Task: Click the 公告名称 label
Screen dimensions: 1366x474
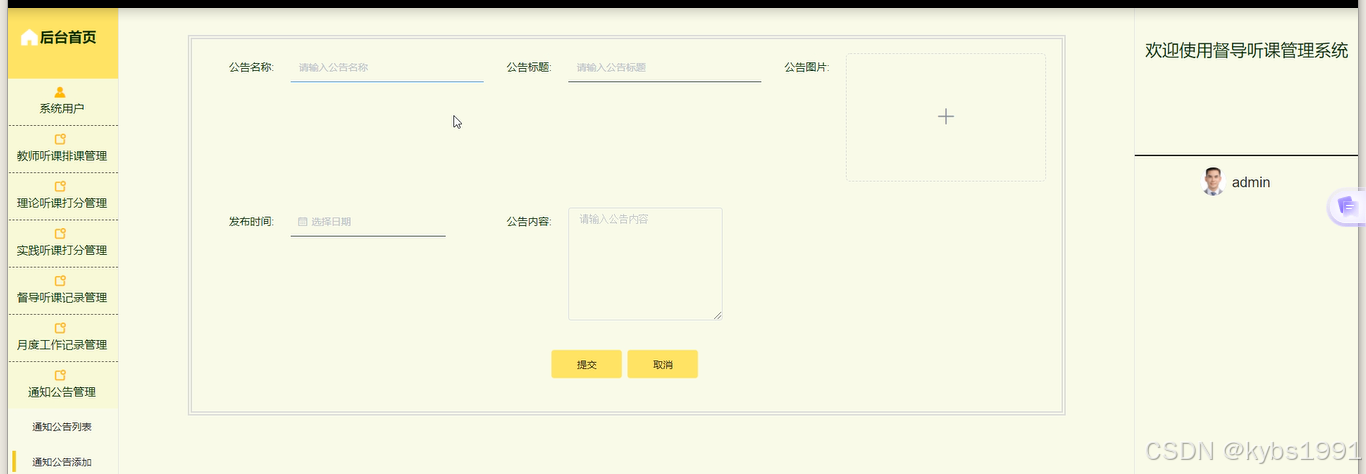Action: tap(251, 67)
